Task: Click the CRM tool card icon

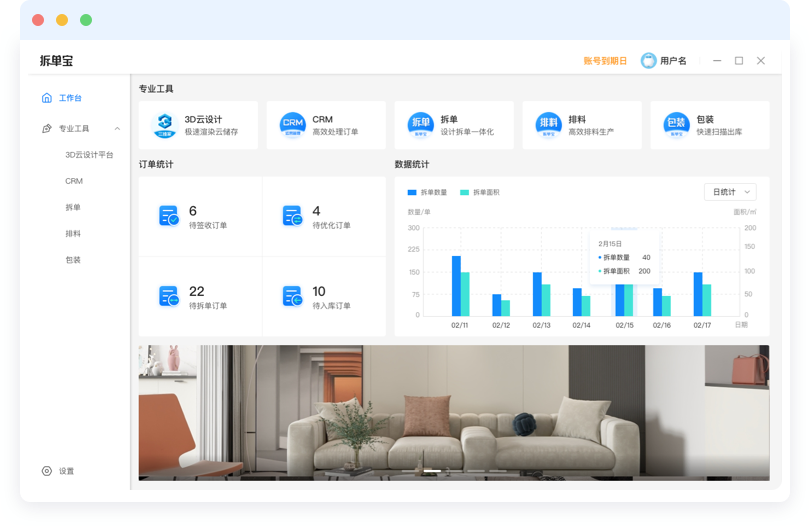Action: point(293,124)
